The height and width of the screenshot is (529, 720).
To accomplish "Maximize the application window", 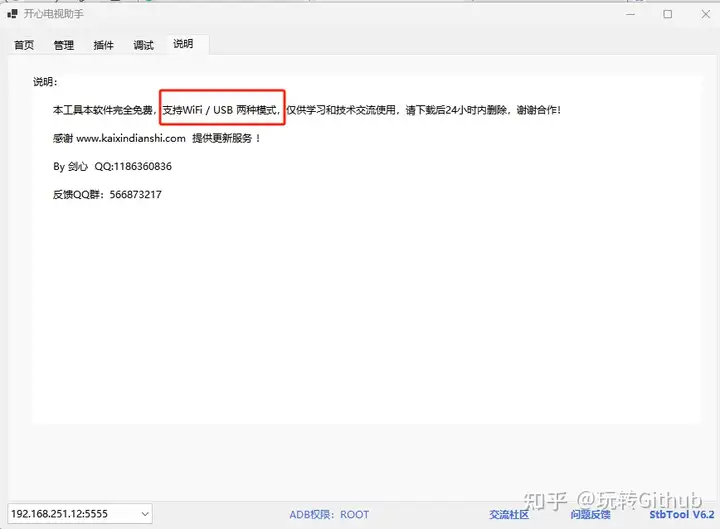I will coord(667,14).
